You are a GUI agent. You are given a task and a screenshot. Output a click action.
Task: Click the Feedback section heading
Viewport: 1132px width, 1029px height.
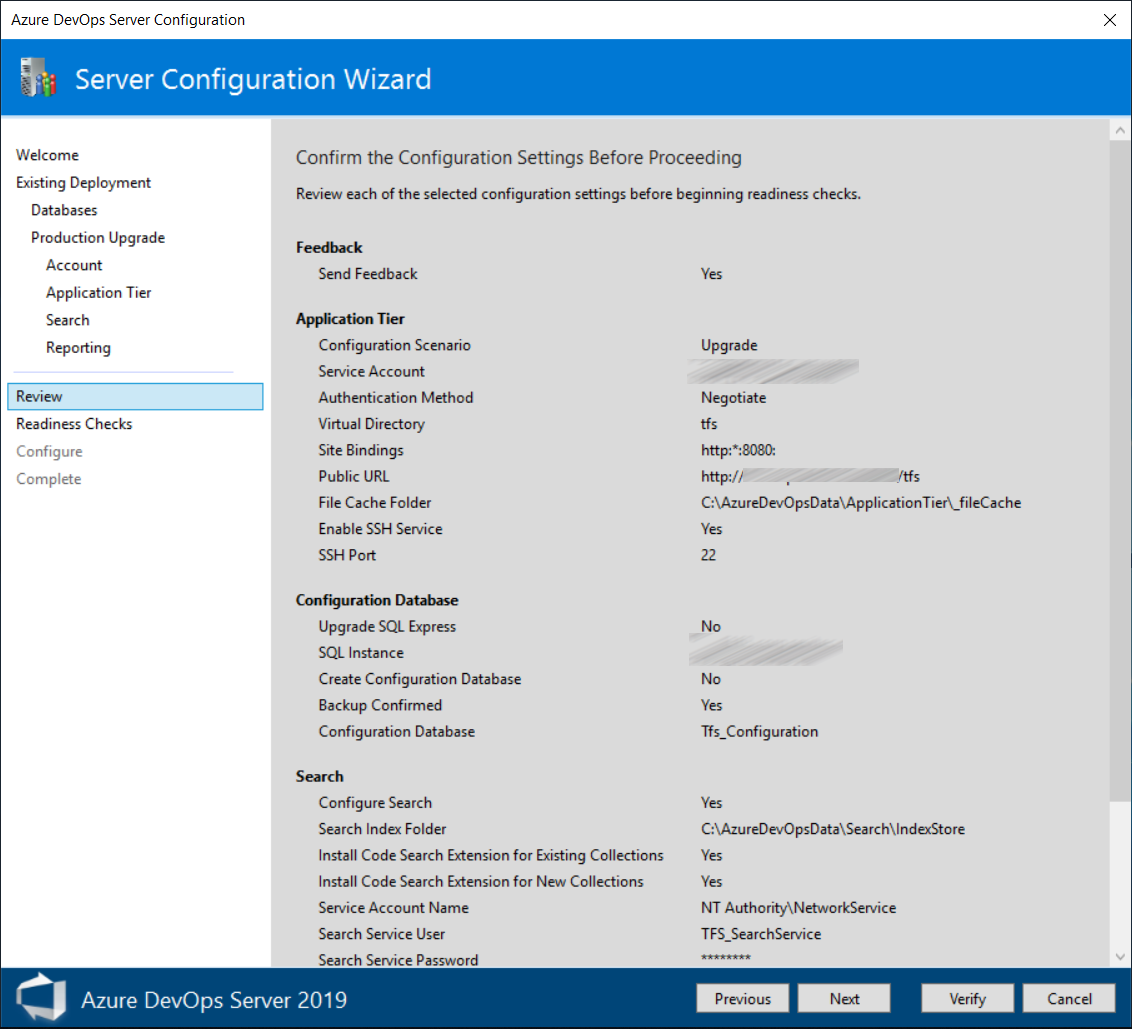click(x=329, y=248)
